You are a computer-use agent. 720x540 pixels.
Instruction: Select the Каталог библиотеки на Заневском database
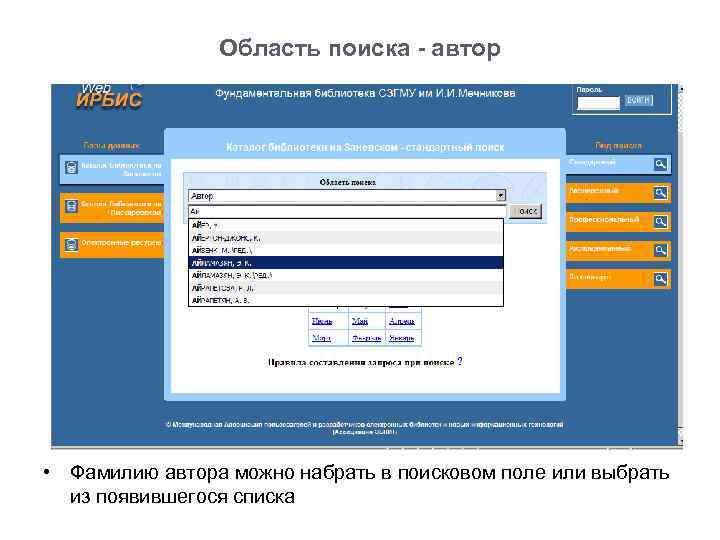[x=112, y=169]
